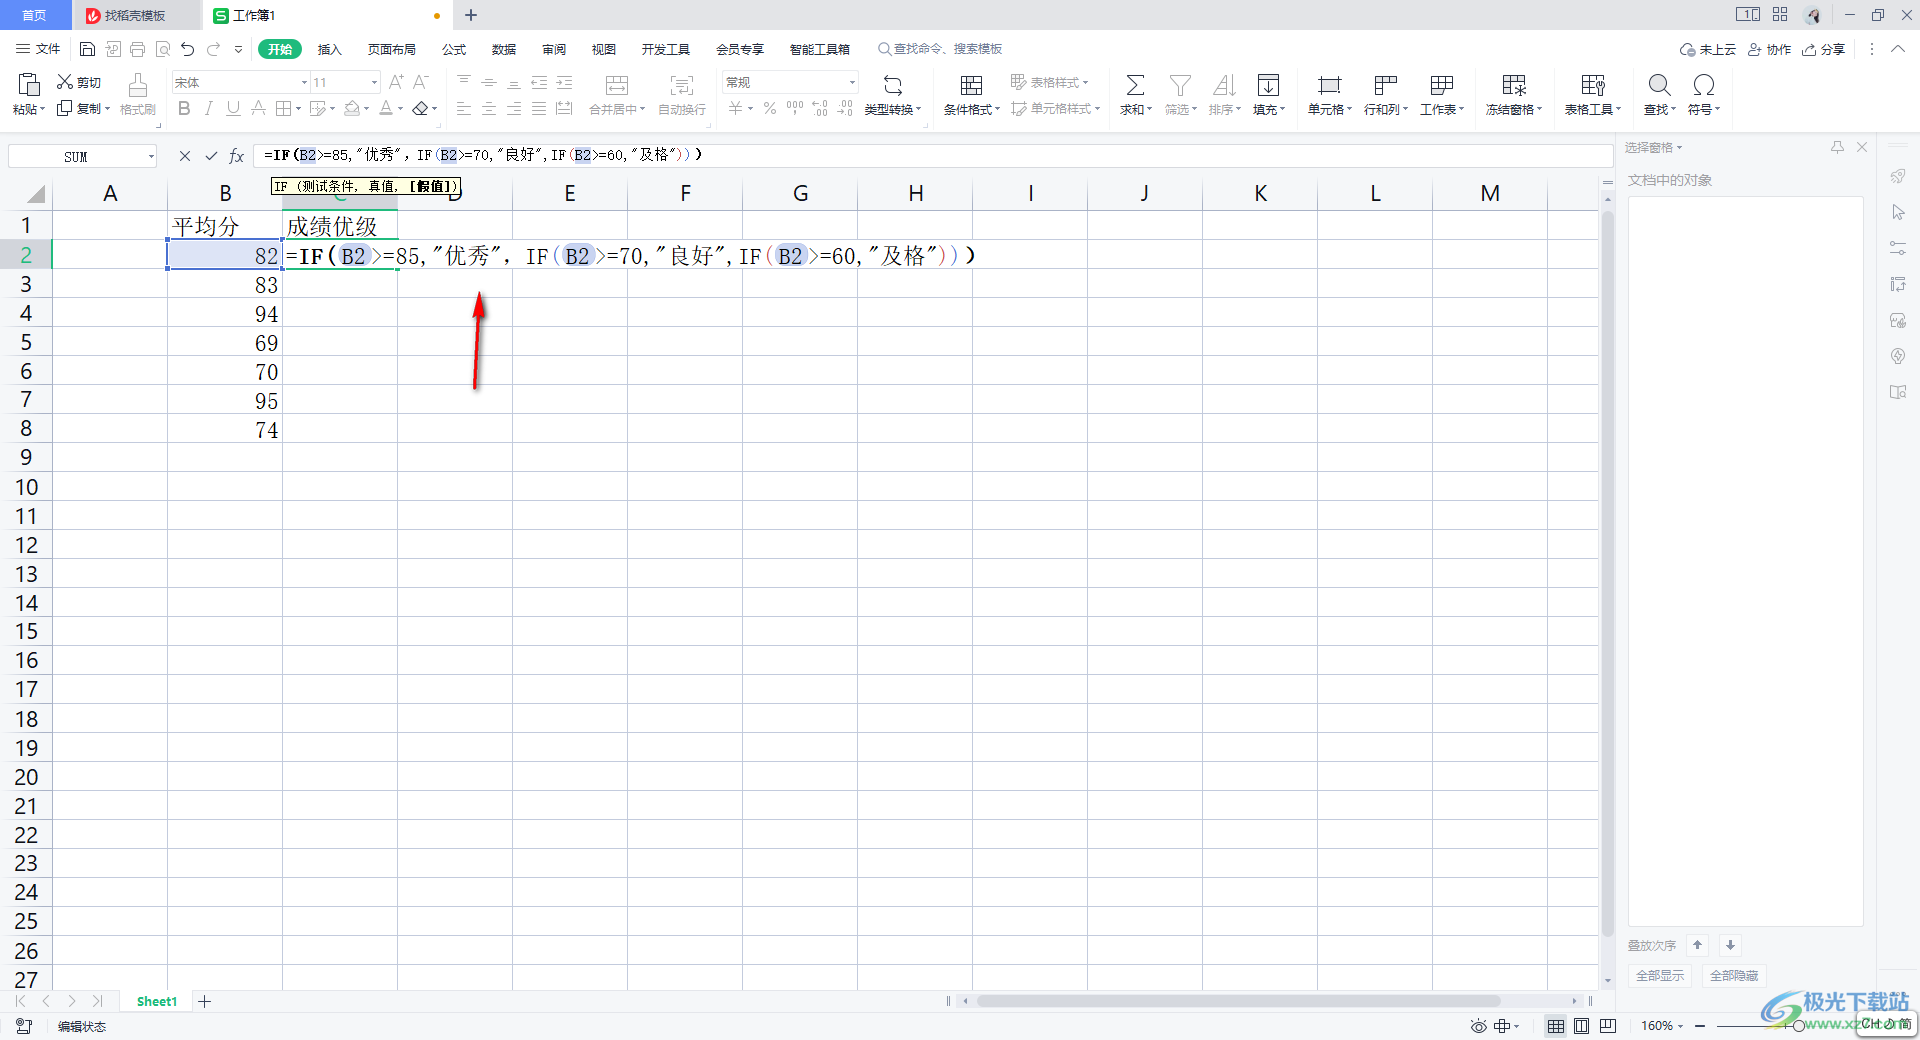Open the Formulas (公式) tab
The image size is (1920, 1040).
click(454, 49)
